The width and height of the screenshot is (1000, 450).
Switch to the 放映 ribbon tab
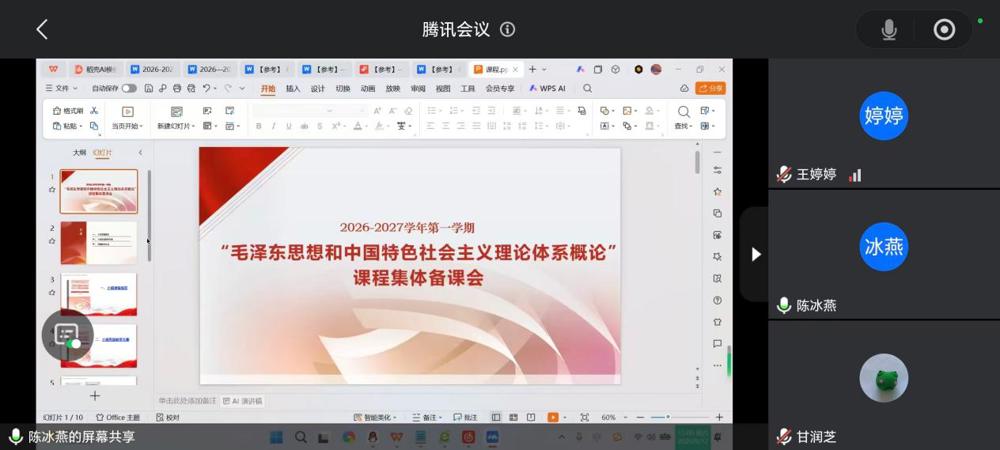tap(393, 89)
